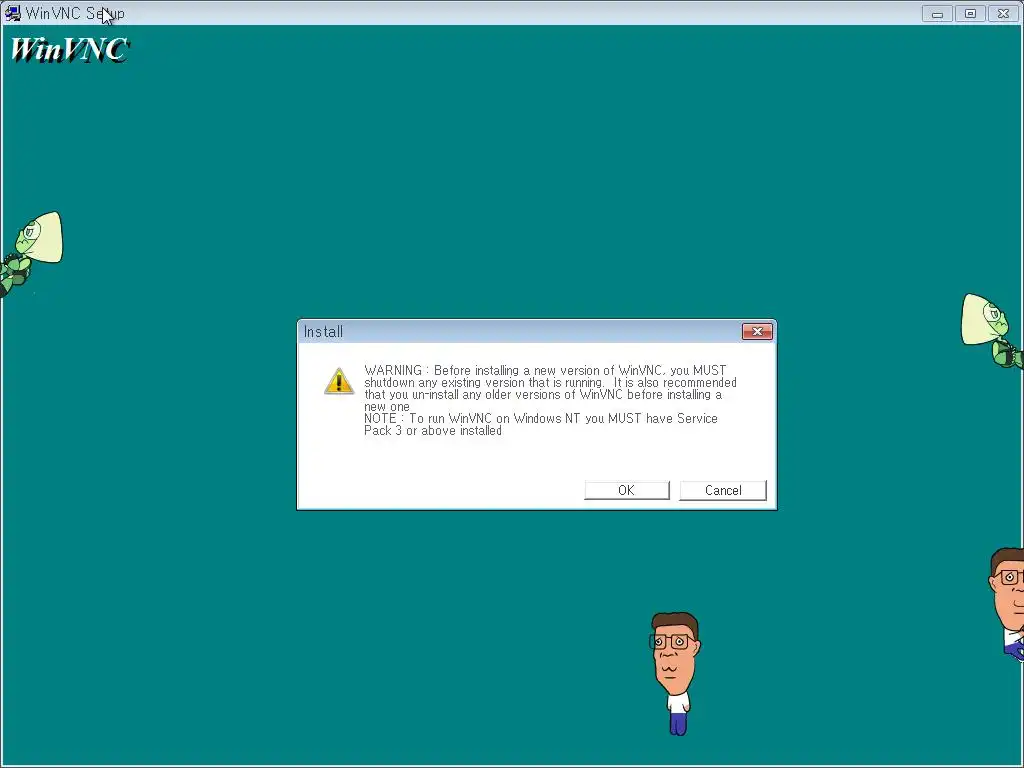Viewport: 1024px width, 768px height.
Task: Click the standing Hank Hill character
Action: pyautogui.click(x=675, y=673)
